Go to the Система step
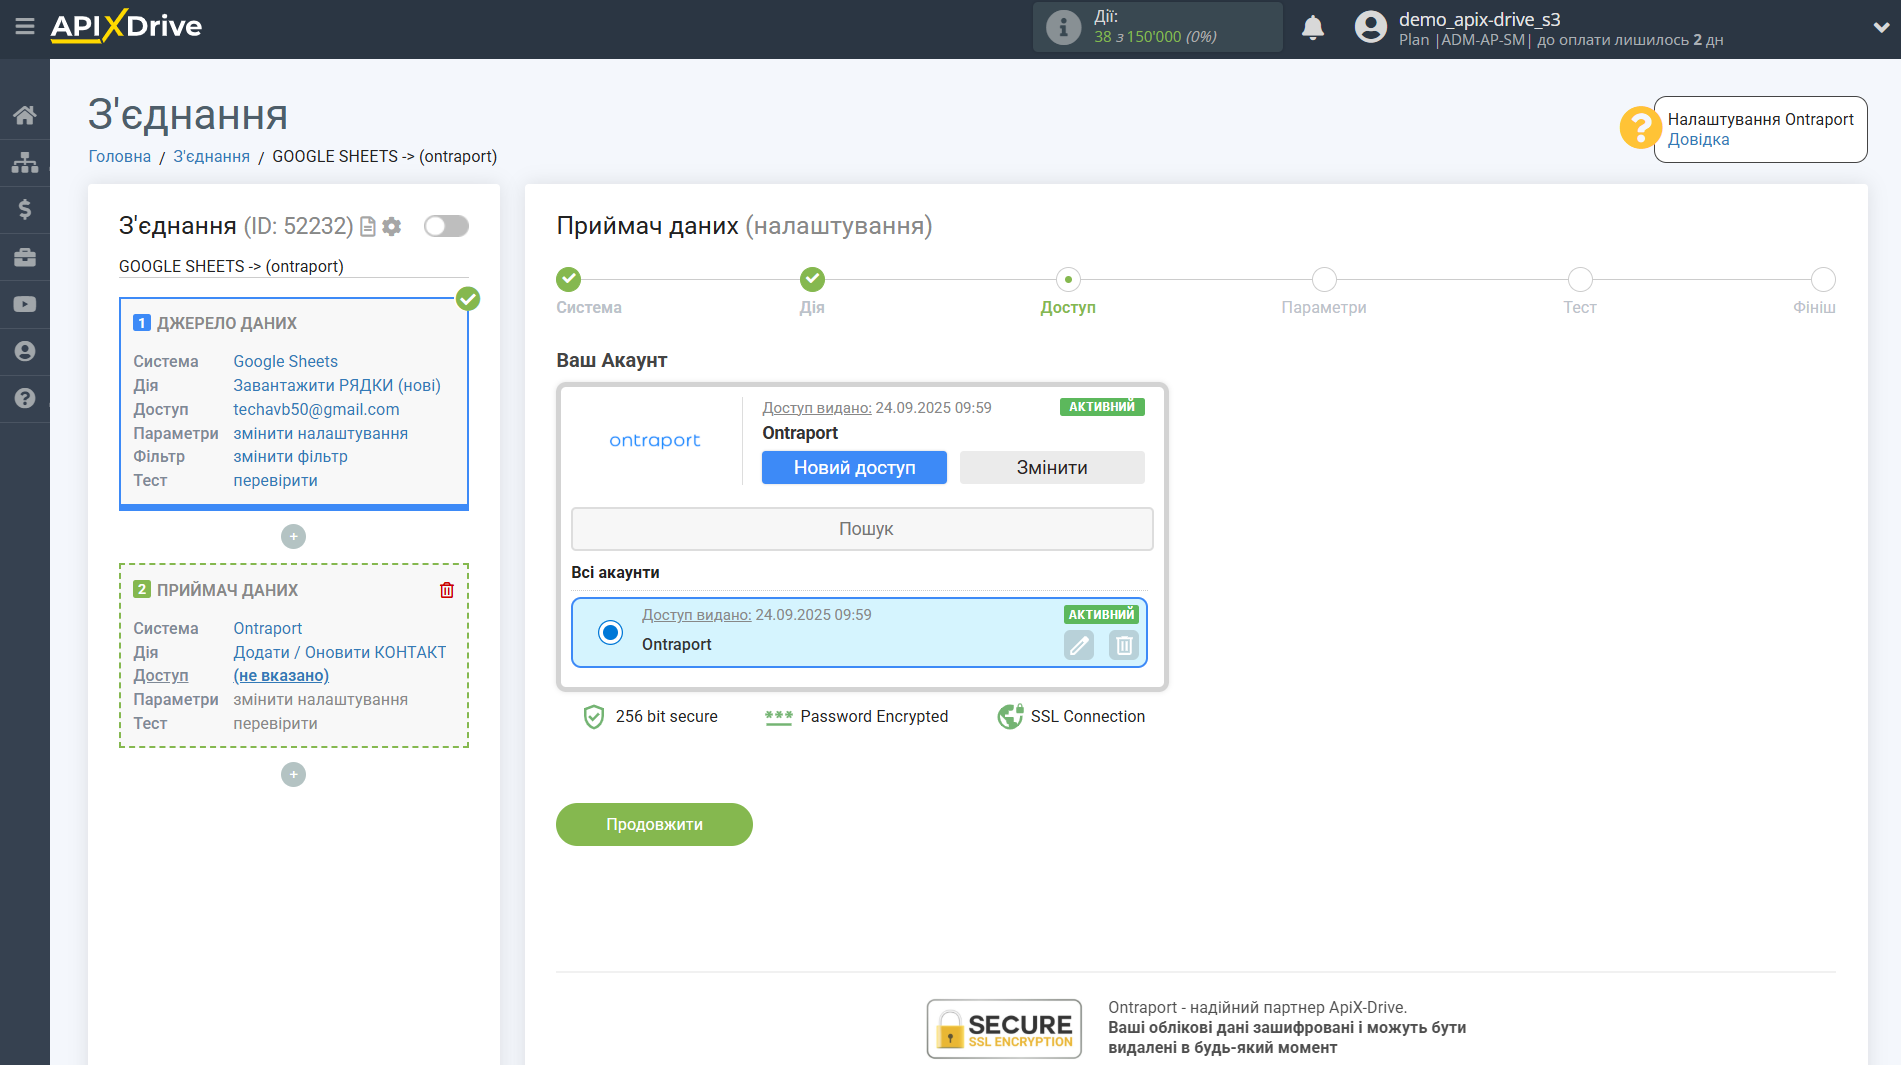 coord(568,280)
